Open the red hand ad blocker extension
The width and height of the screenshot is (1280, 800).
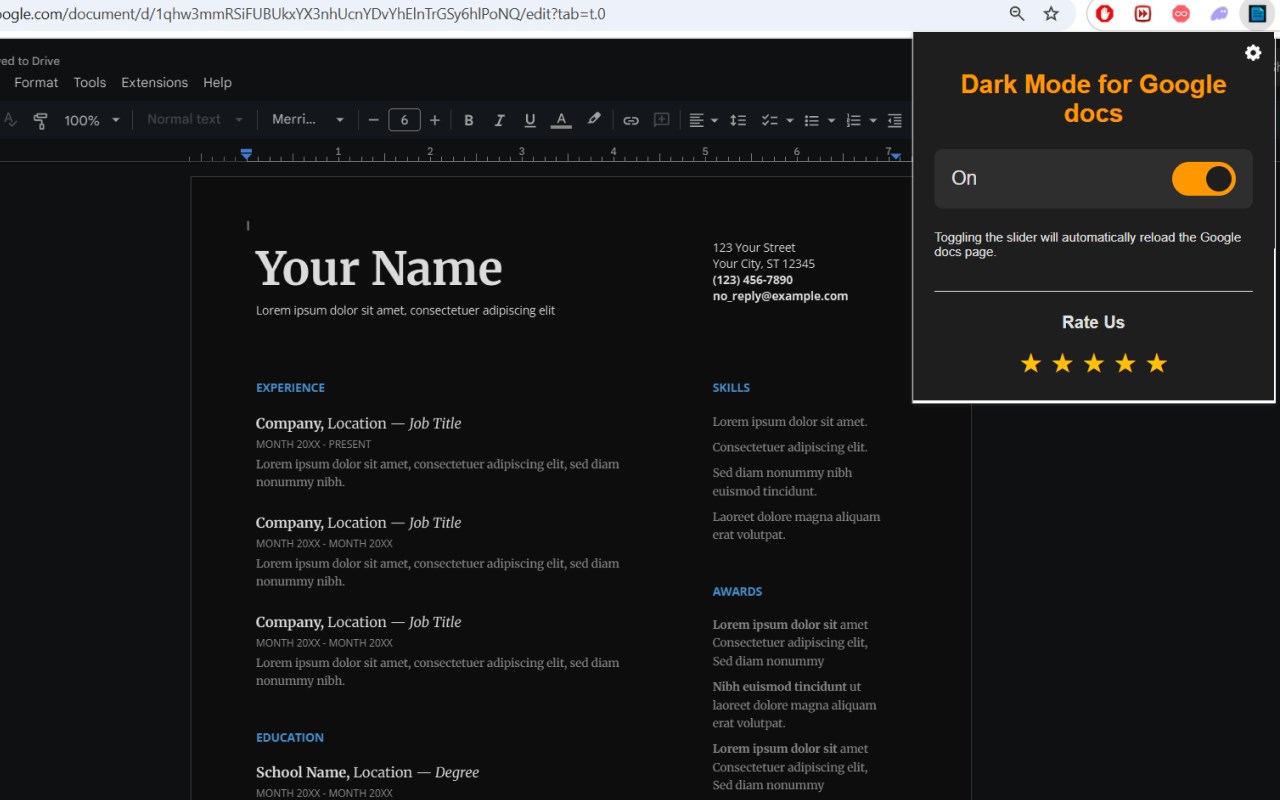(1105, 14)
